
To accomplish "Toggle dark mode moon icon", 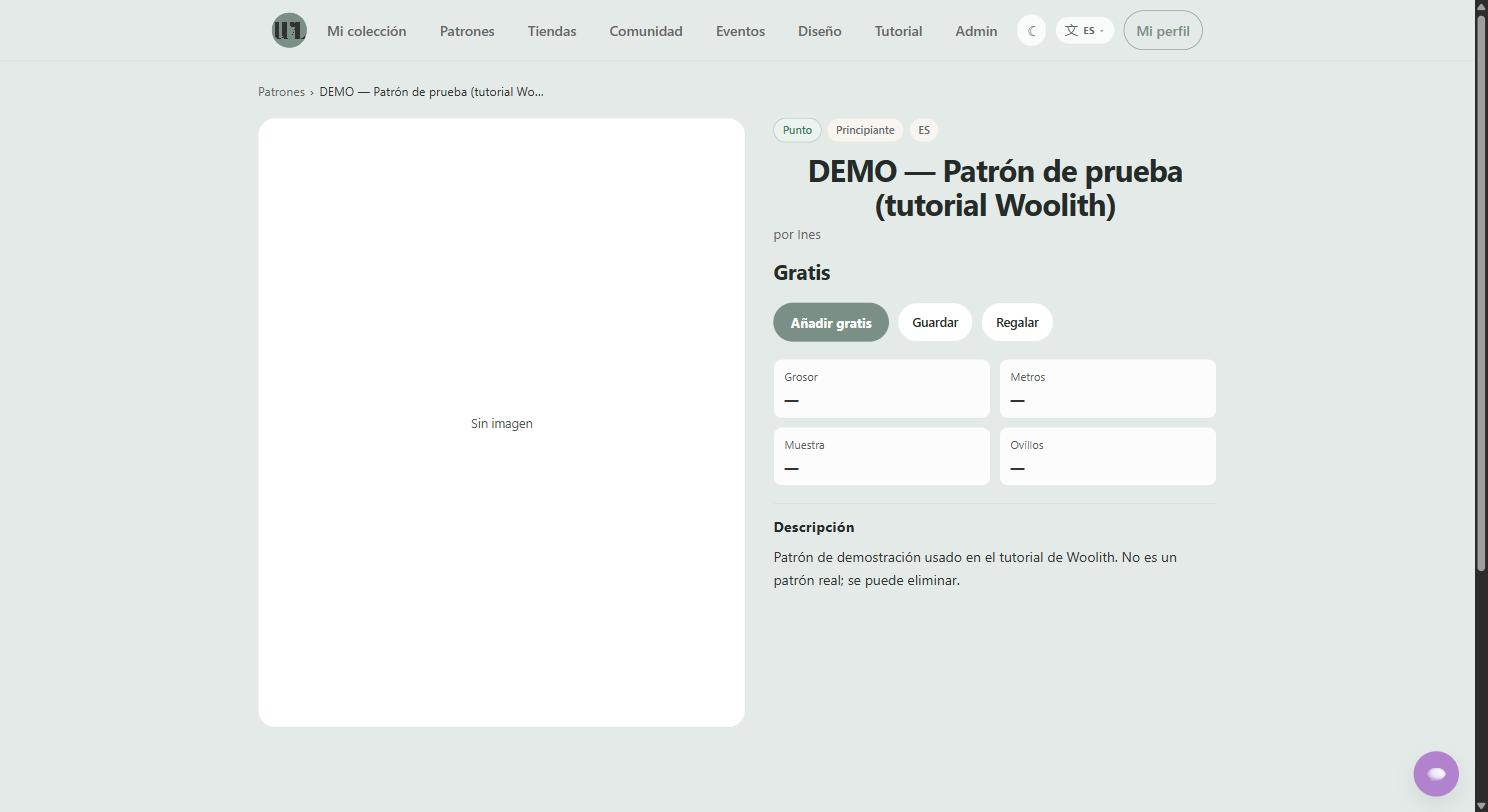I will [x=1031, y=30].
